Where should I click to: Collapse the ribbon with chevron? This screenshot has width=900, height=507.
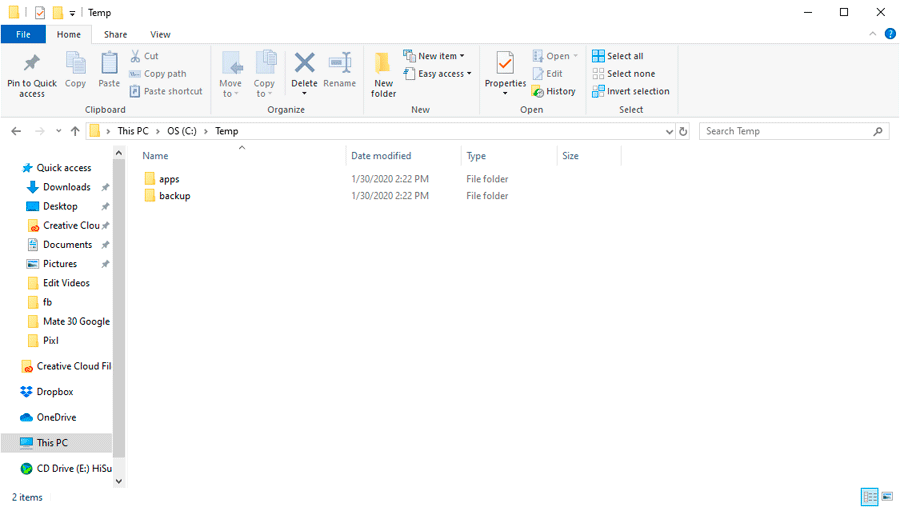click(872, 34)
